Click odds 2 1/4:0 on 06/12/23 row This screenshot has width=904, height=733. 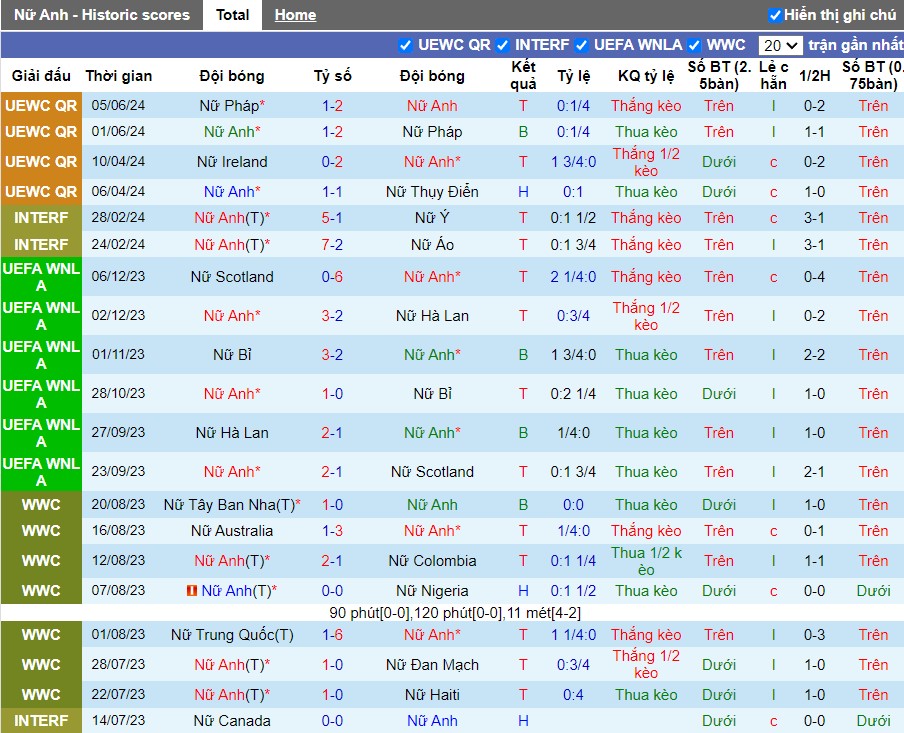click(573, 277)
